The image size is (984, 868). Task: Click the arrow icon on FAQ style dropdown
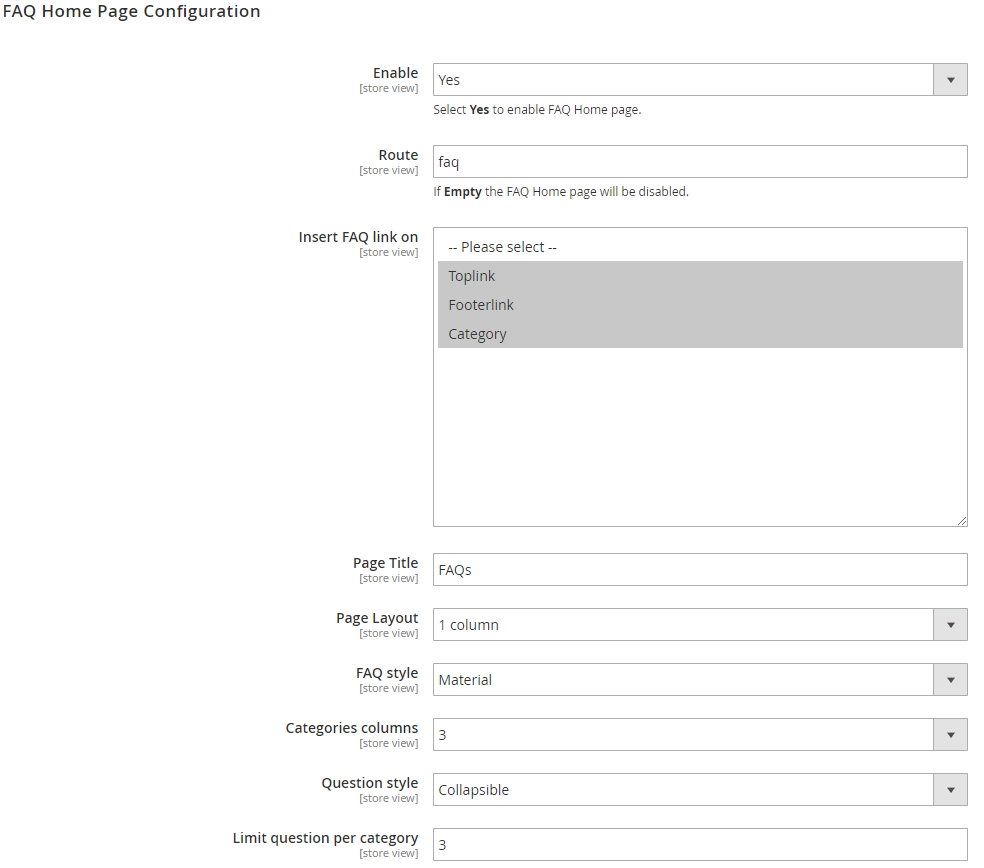(950, 680)
